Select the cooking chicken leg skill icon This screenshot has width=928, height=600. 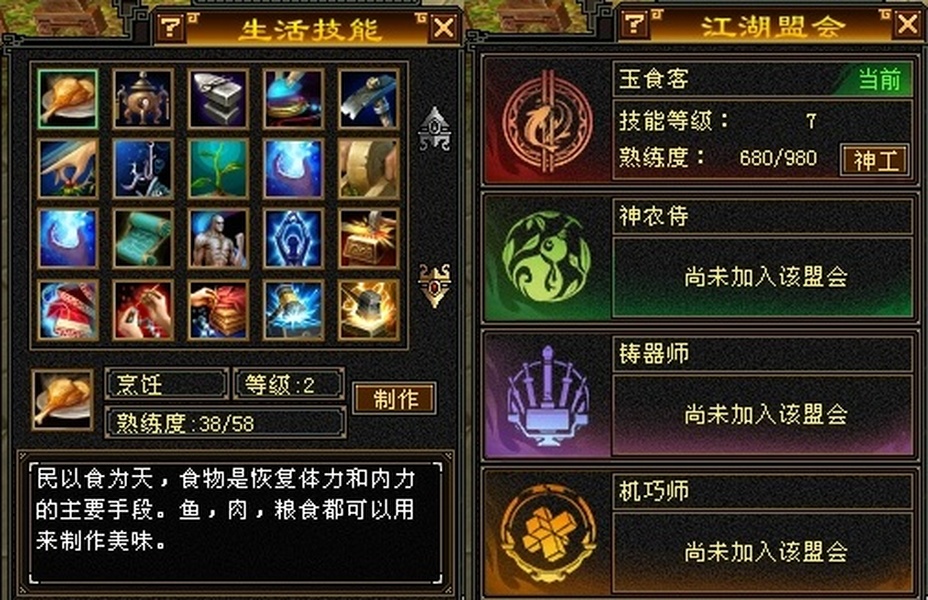coord(67,99)
